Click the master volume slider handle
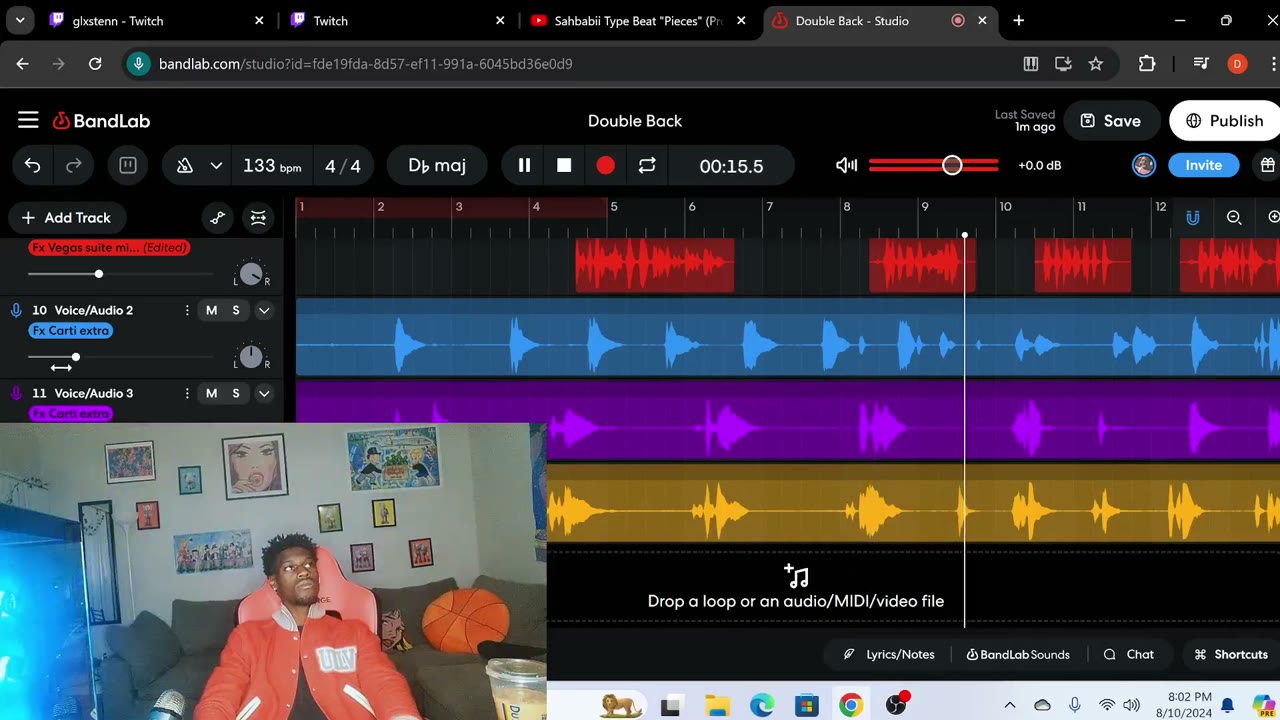This screenshot has width=1280, height=720. click(952, 165)
